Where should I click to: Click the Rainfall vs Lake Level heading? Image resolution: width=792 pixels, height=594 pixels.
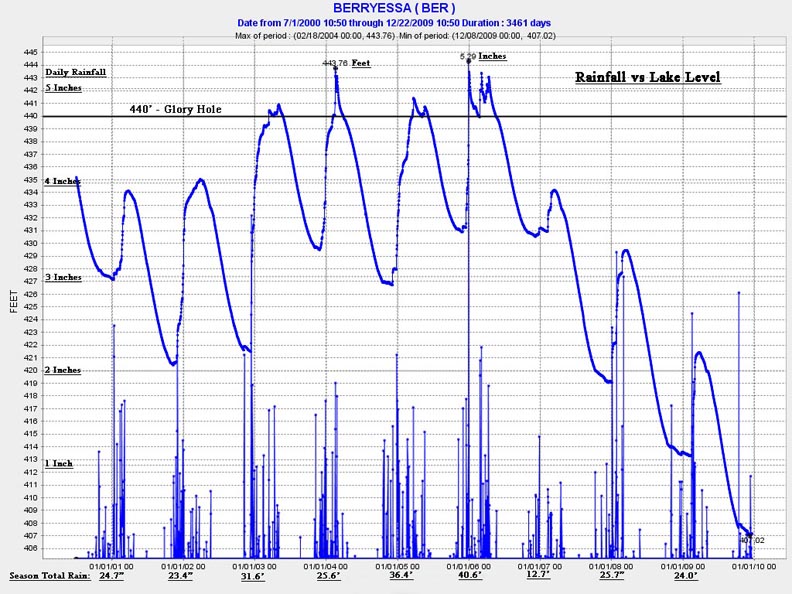(646, 77)
